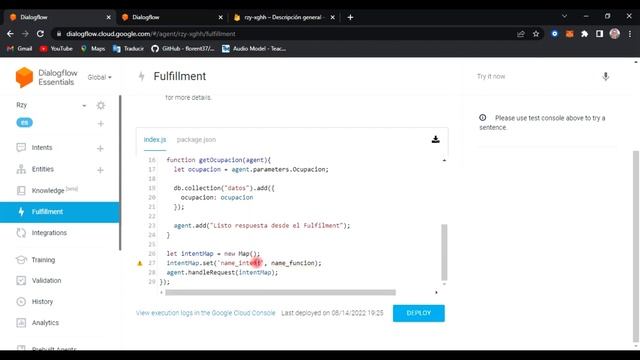This screenshot has height=360, width=640.
Task: Open the Traducir bookmark
Action: click(x=128, y=49)
